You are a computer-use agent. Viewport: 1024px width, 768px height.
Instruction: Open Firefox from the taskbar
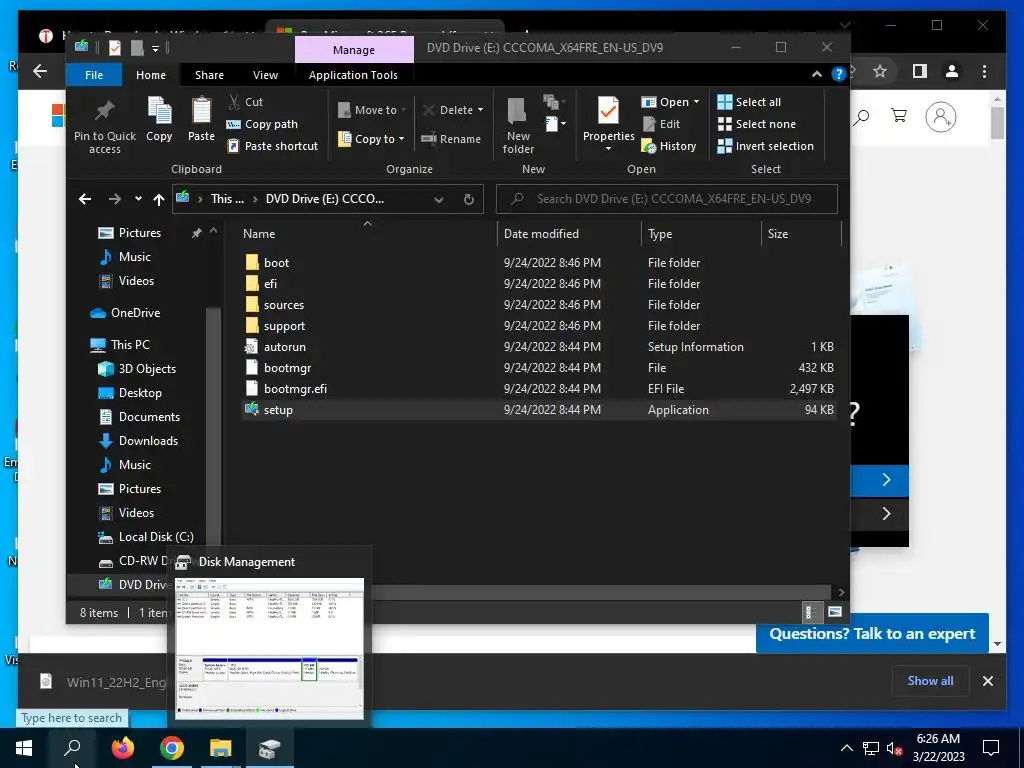[x=122, y=748]
